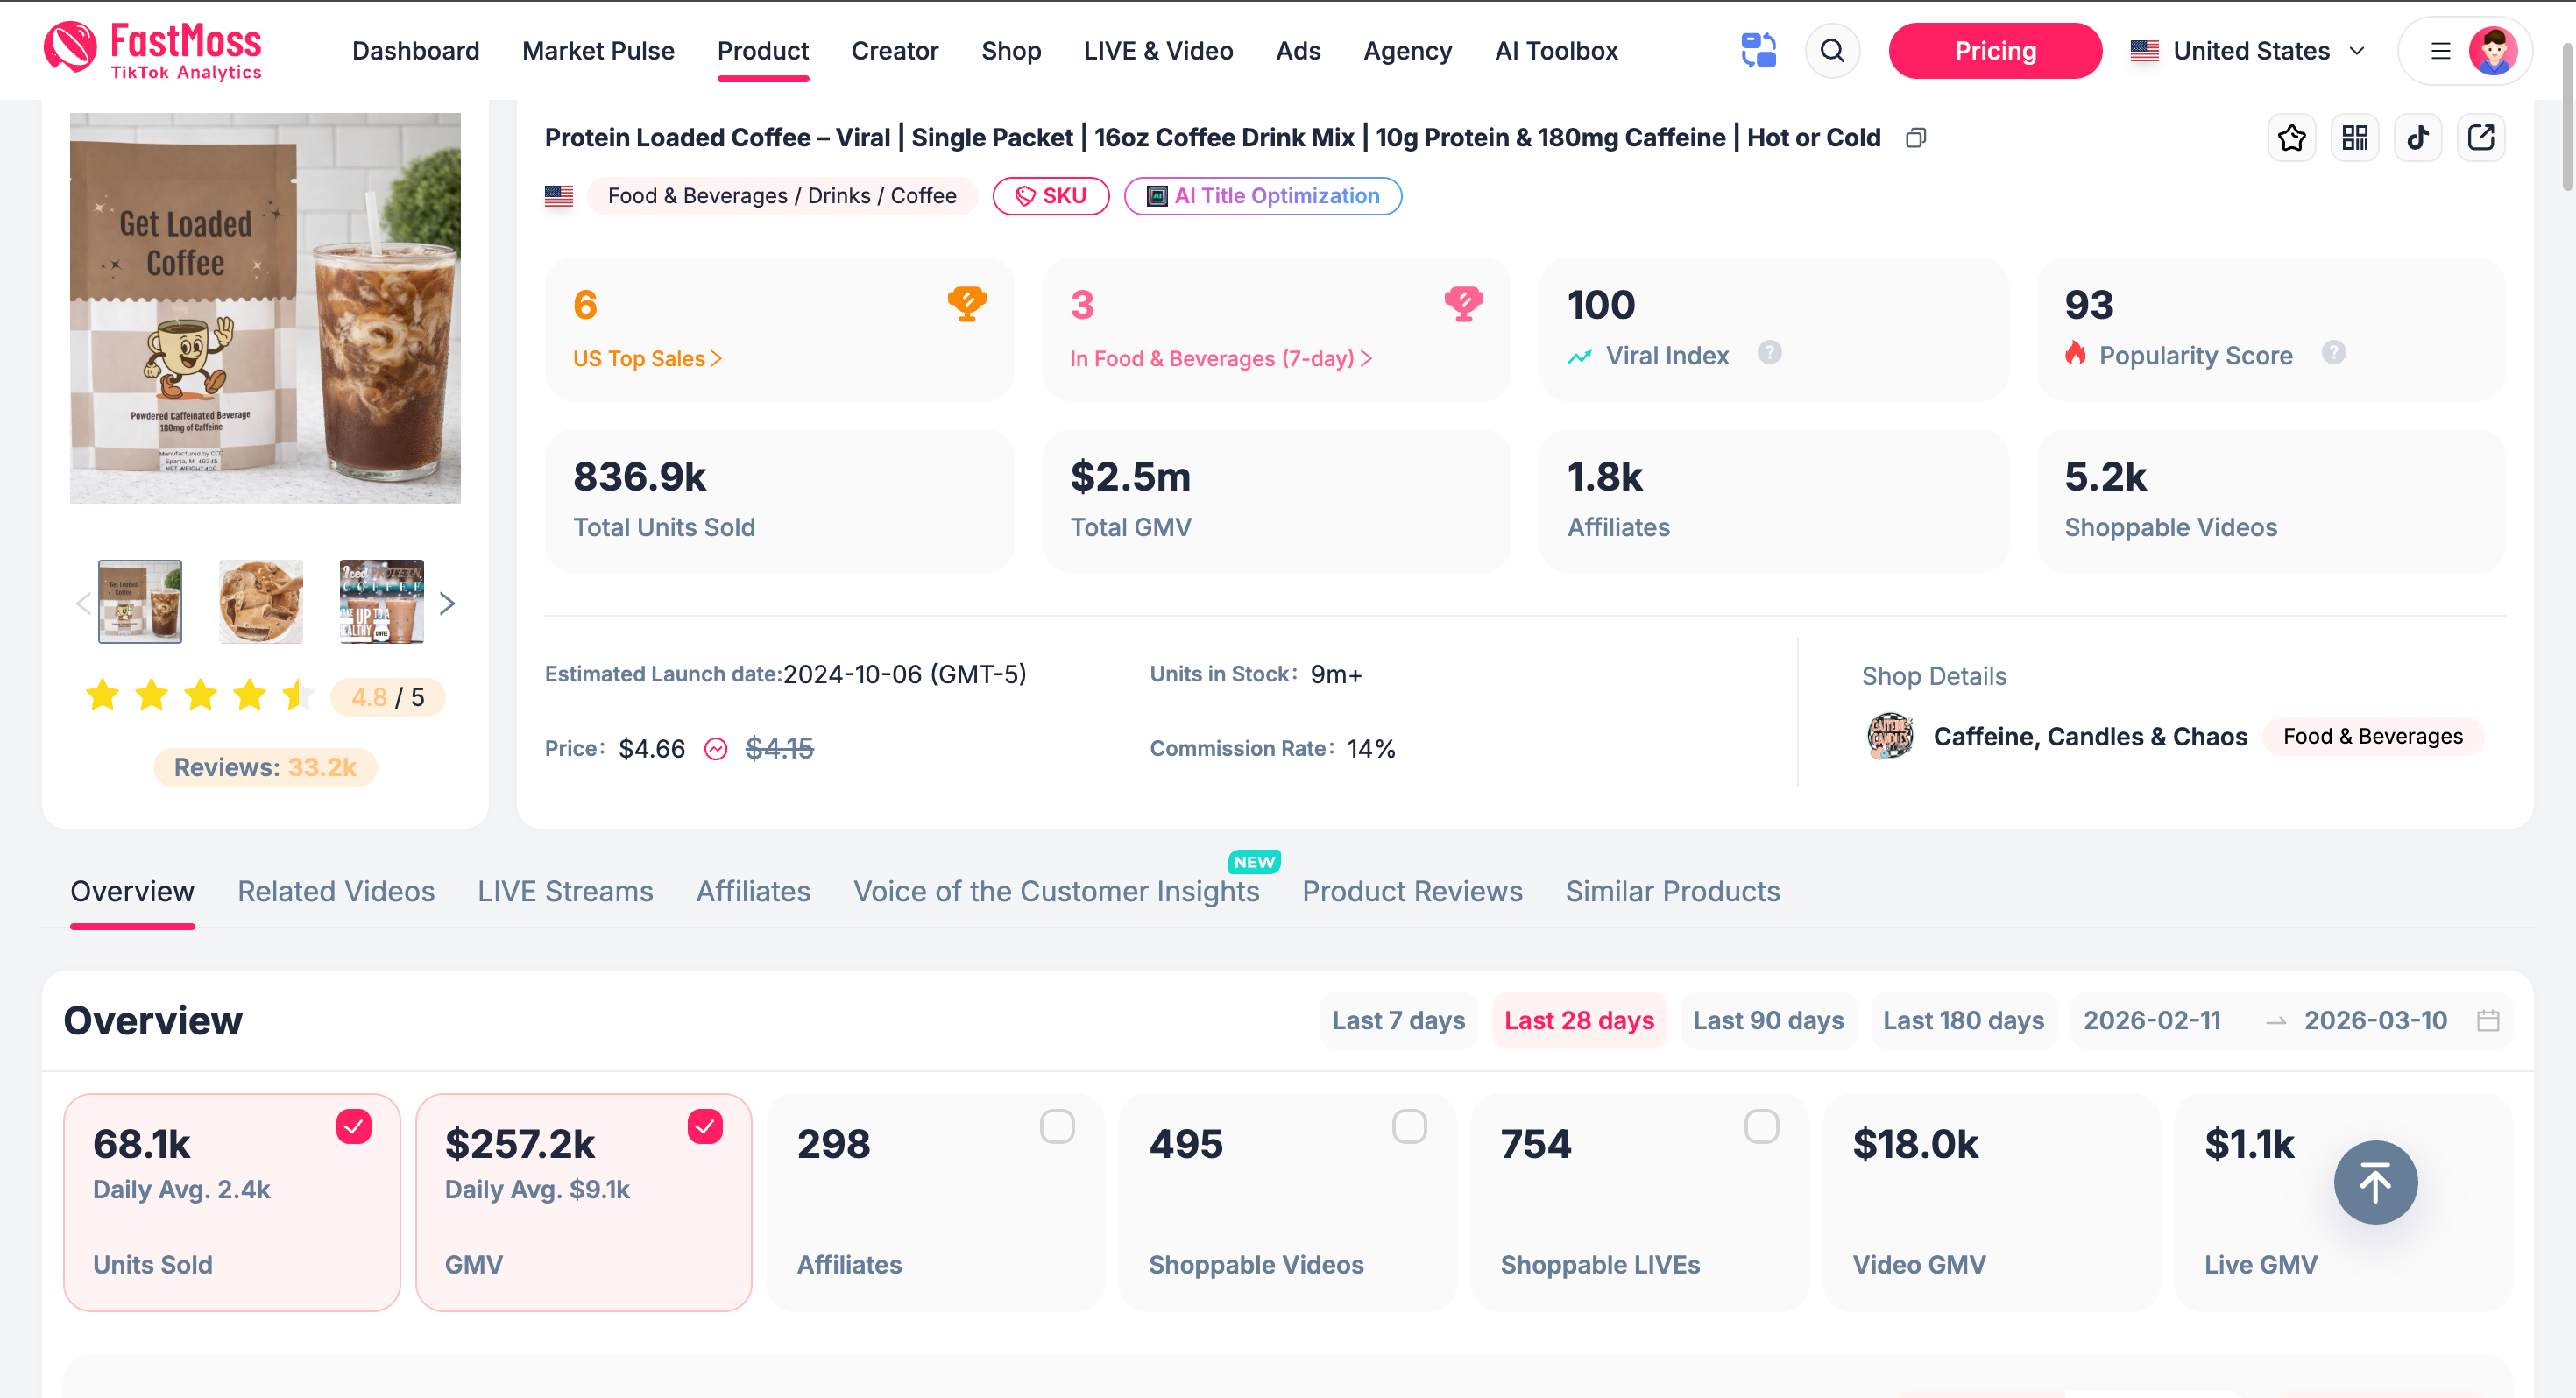Select the second product image thumbnail

coord(260,601)
